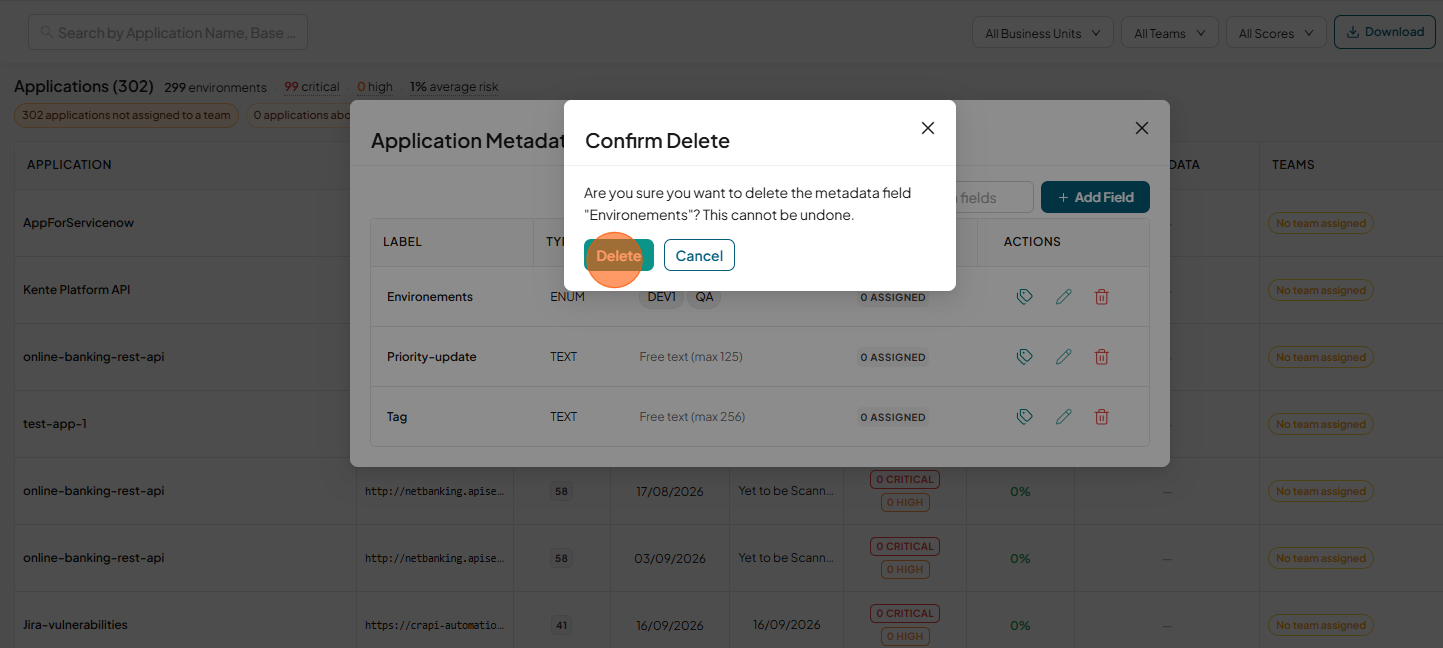The image size is (1443, 648).
Task: Click the DEV1 enum value chip
Action: pyautogui.click(x=662, y=297)
